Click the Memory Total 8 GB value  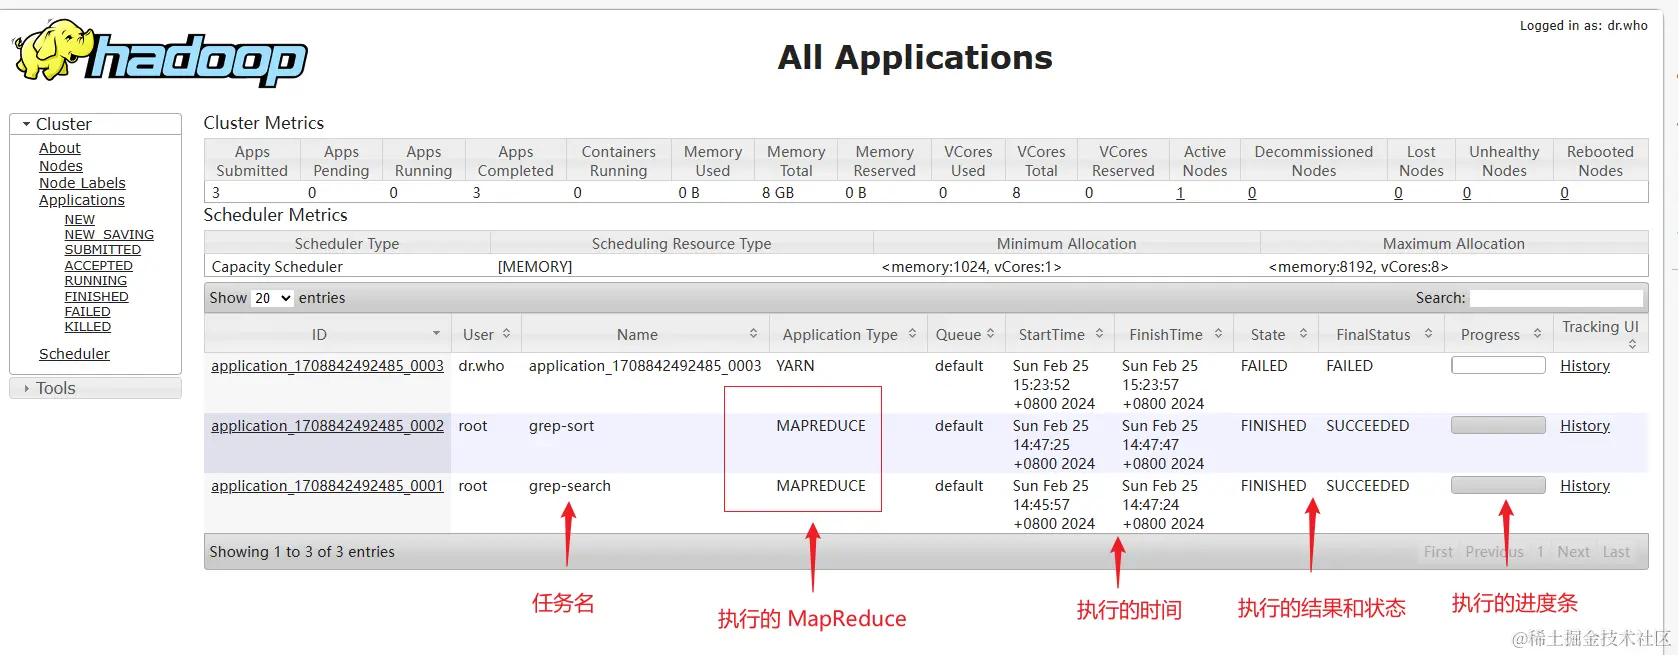778,193
